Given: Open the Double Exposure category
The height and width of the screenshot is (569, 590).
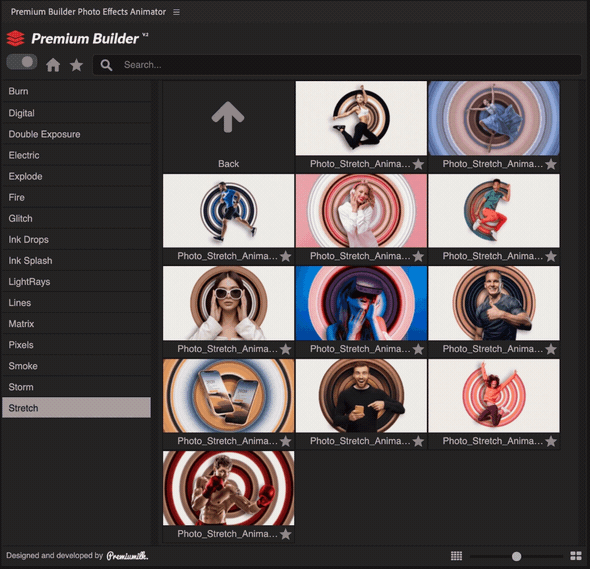Looking at the screenshot, I should 76,134.
